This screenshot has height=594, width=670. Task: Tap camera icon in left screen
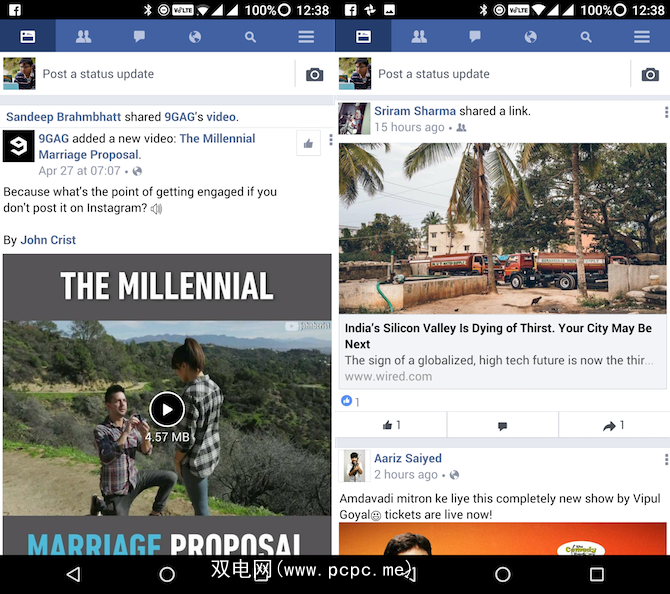314,74
